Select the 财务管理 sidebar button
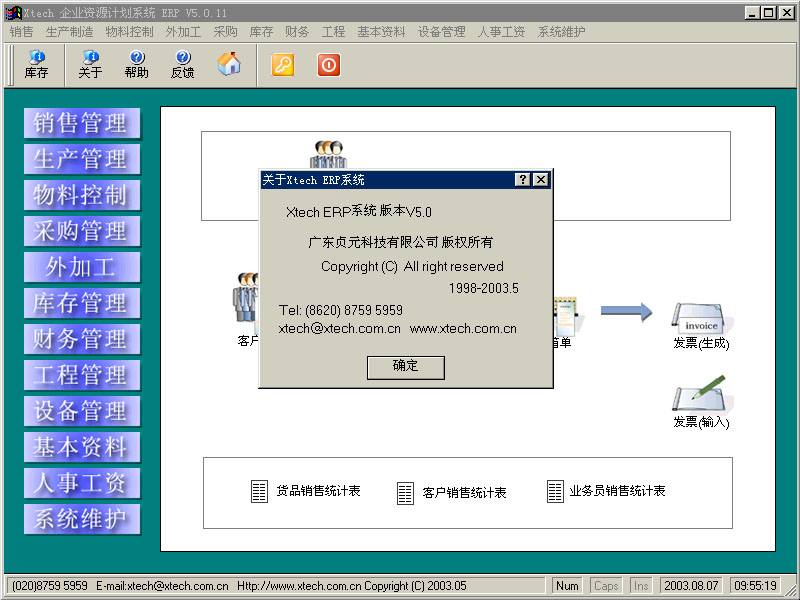Image resolution: width=800 pixels, height=600 pixels. click(x=82, y=339)
